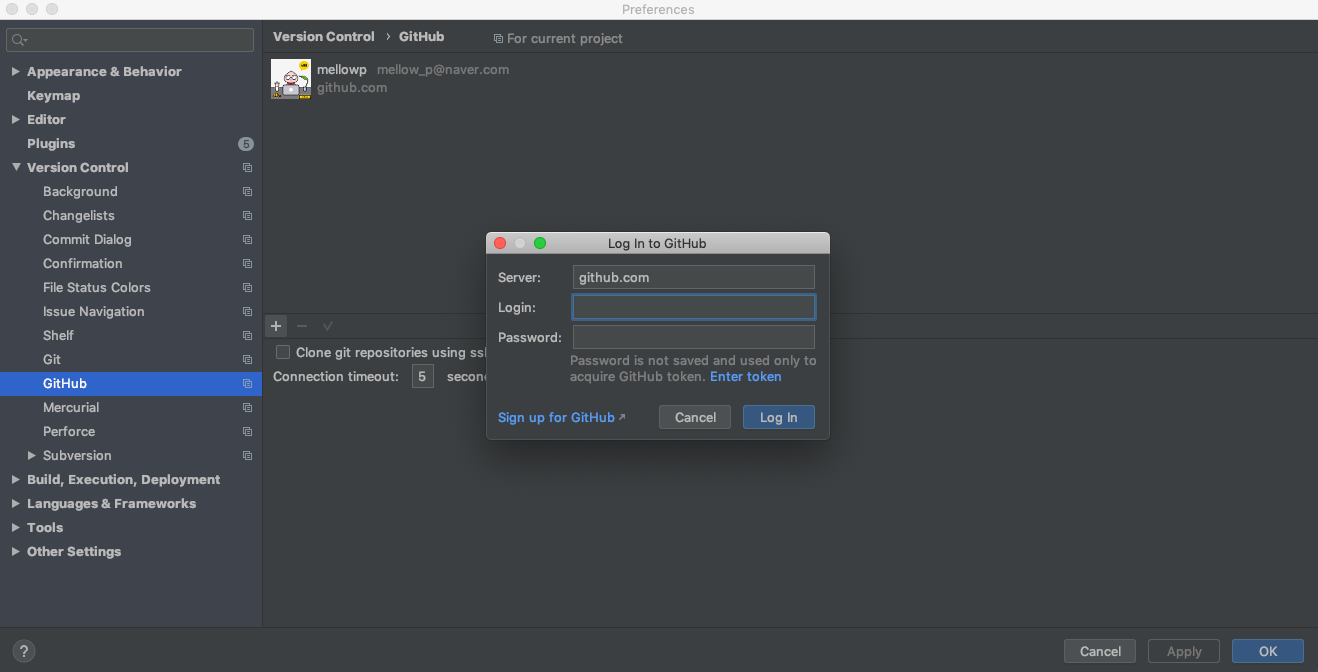Expand the Subversion node
Screen dimensions: 1318x672
[31, 456]
